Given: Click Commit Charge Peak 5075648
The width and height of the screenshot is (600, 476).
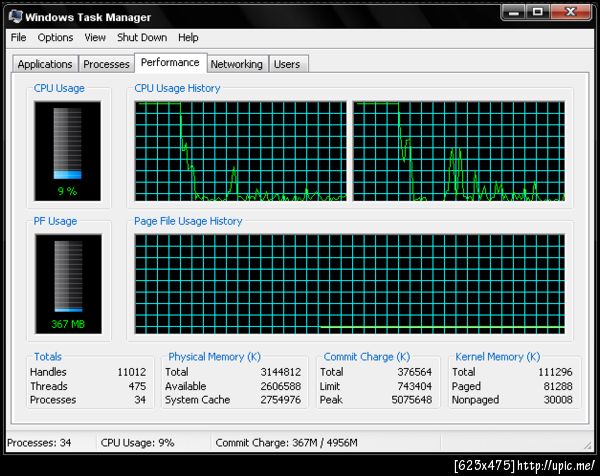Looking at the screenshot, I should (x=412, y=400).
